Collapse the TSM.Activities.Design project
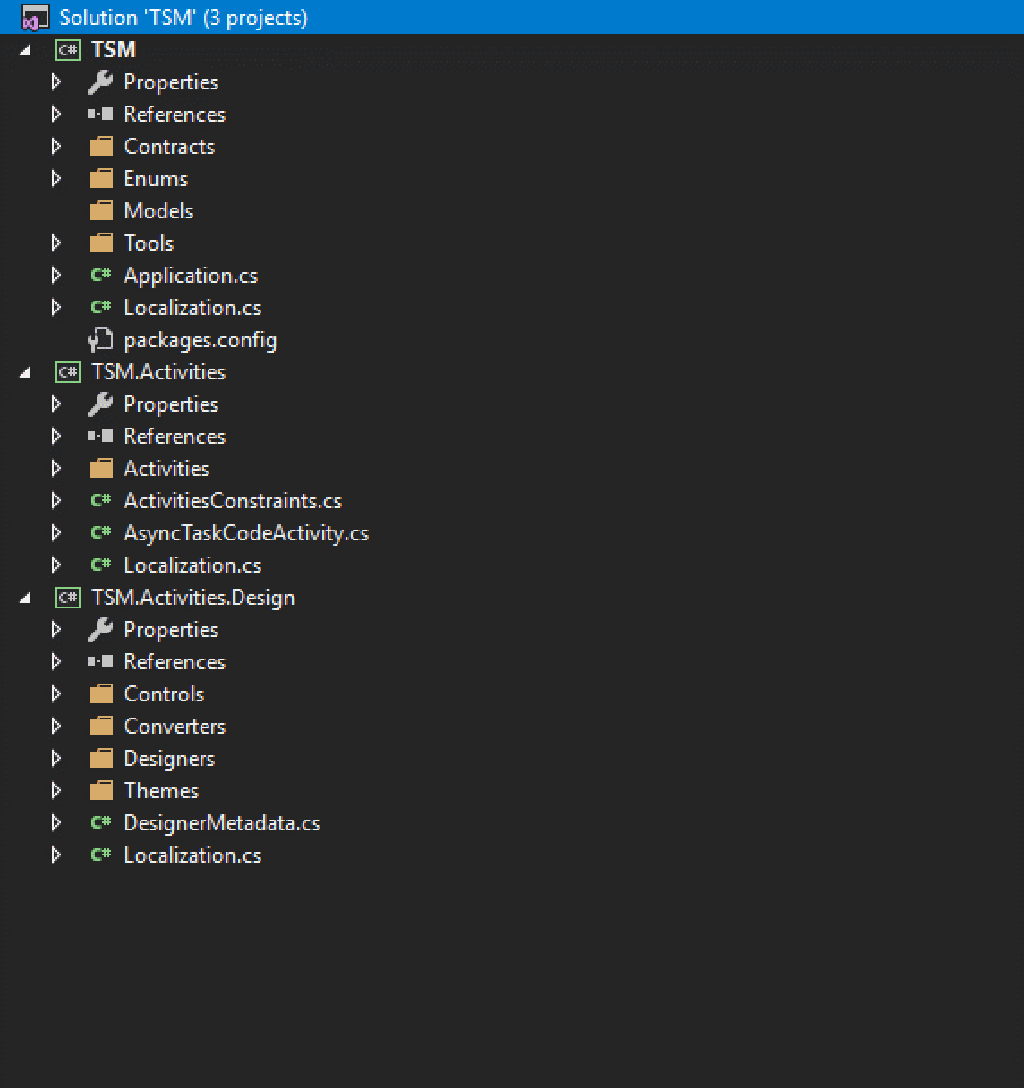Screen dimensions: 1024x1088 [25, 598]
